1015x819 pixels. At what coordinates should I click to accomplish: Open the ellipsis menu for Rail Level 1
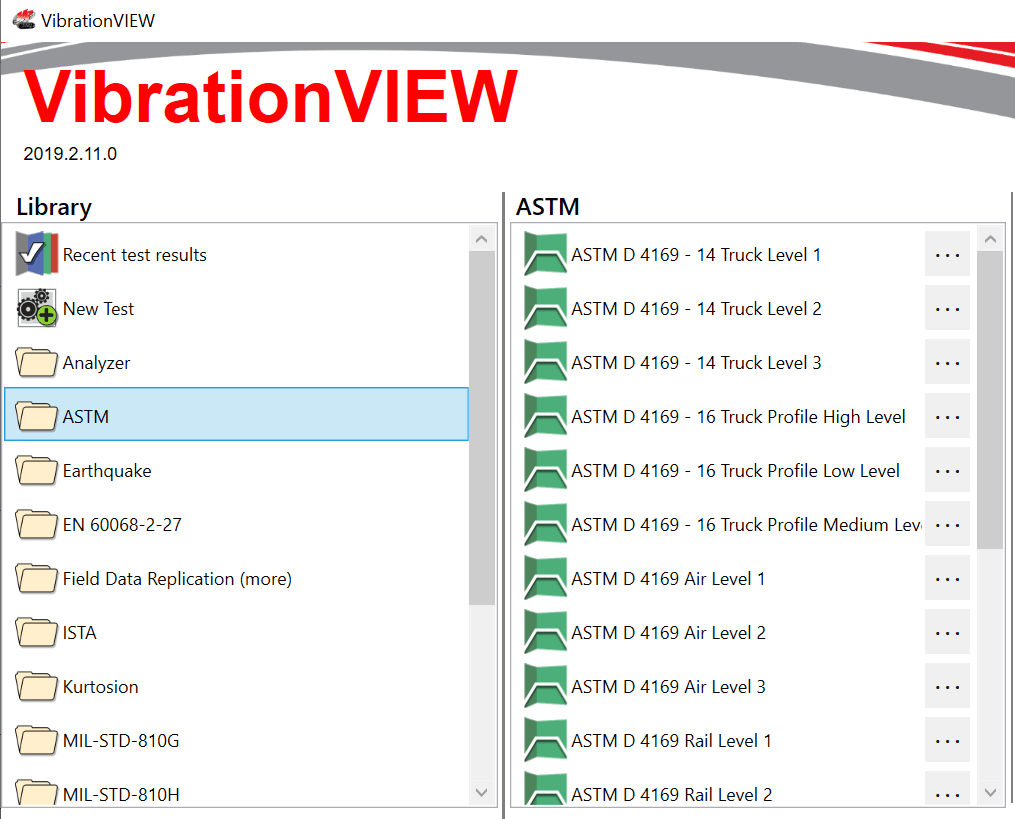pos(947,741)
